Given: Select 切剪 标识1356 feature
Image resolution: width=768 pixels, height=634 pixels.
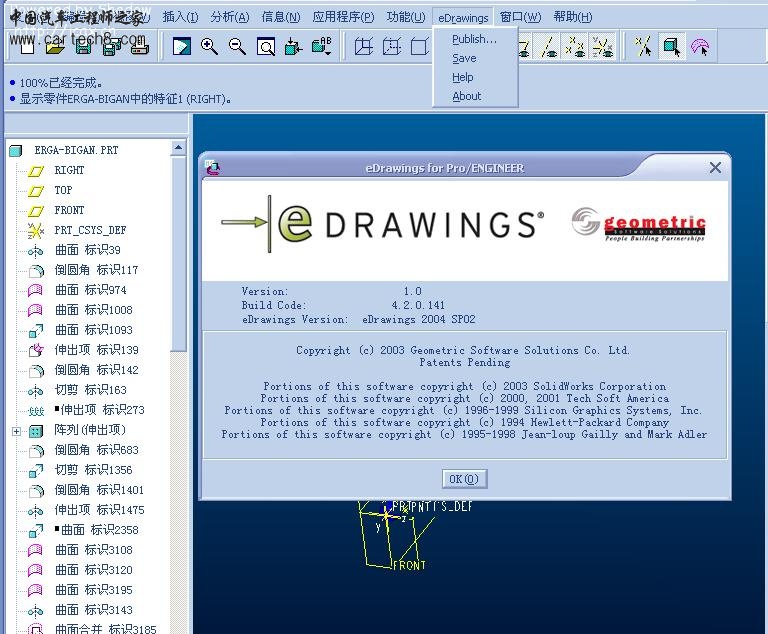Looking at the screenshot, I should [94, 470].
